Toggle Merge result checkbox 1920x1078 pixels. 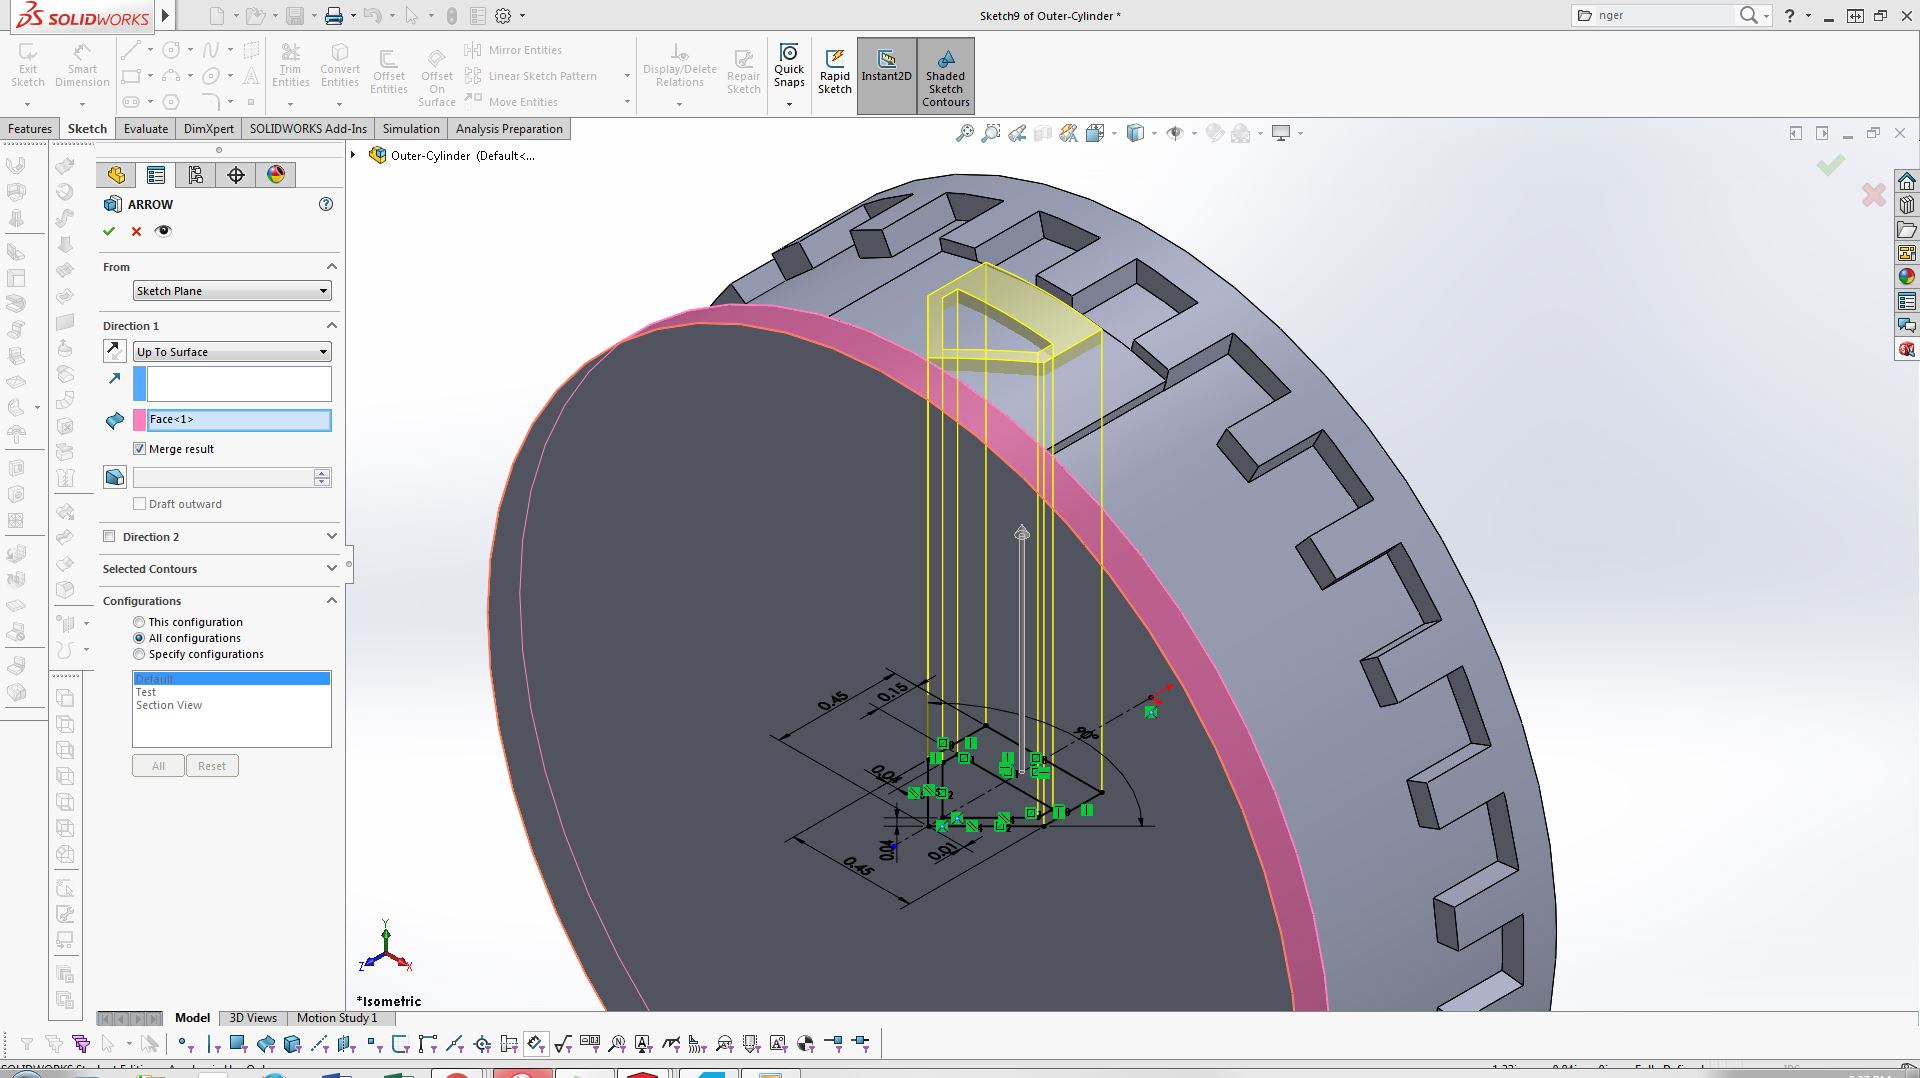(x=140, y=449)
